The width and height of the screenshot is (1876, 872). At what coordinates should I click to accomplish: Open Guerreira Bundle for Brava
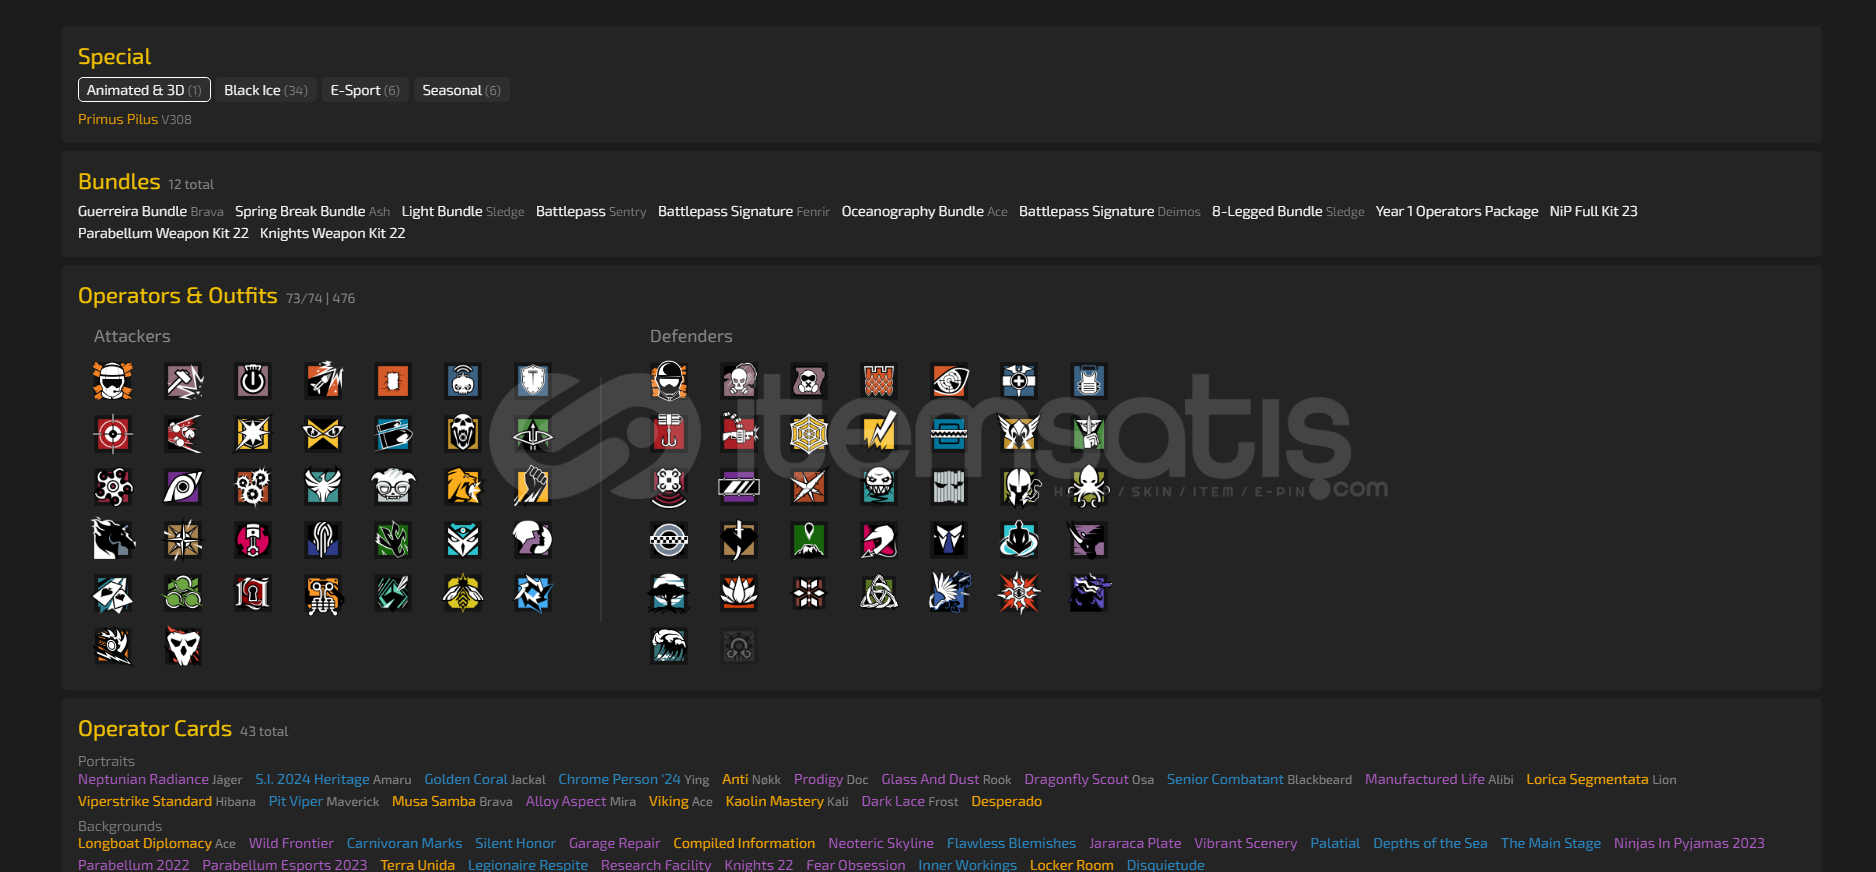click(x=151, y=211)
